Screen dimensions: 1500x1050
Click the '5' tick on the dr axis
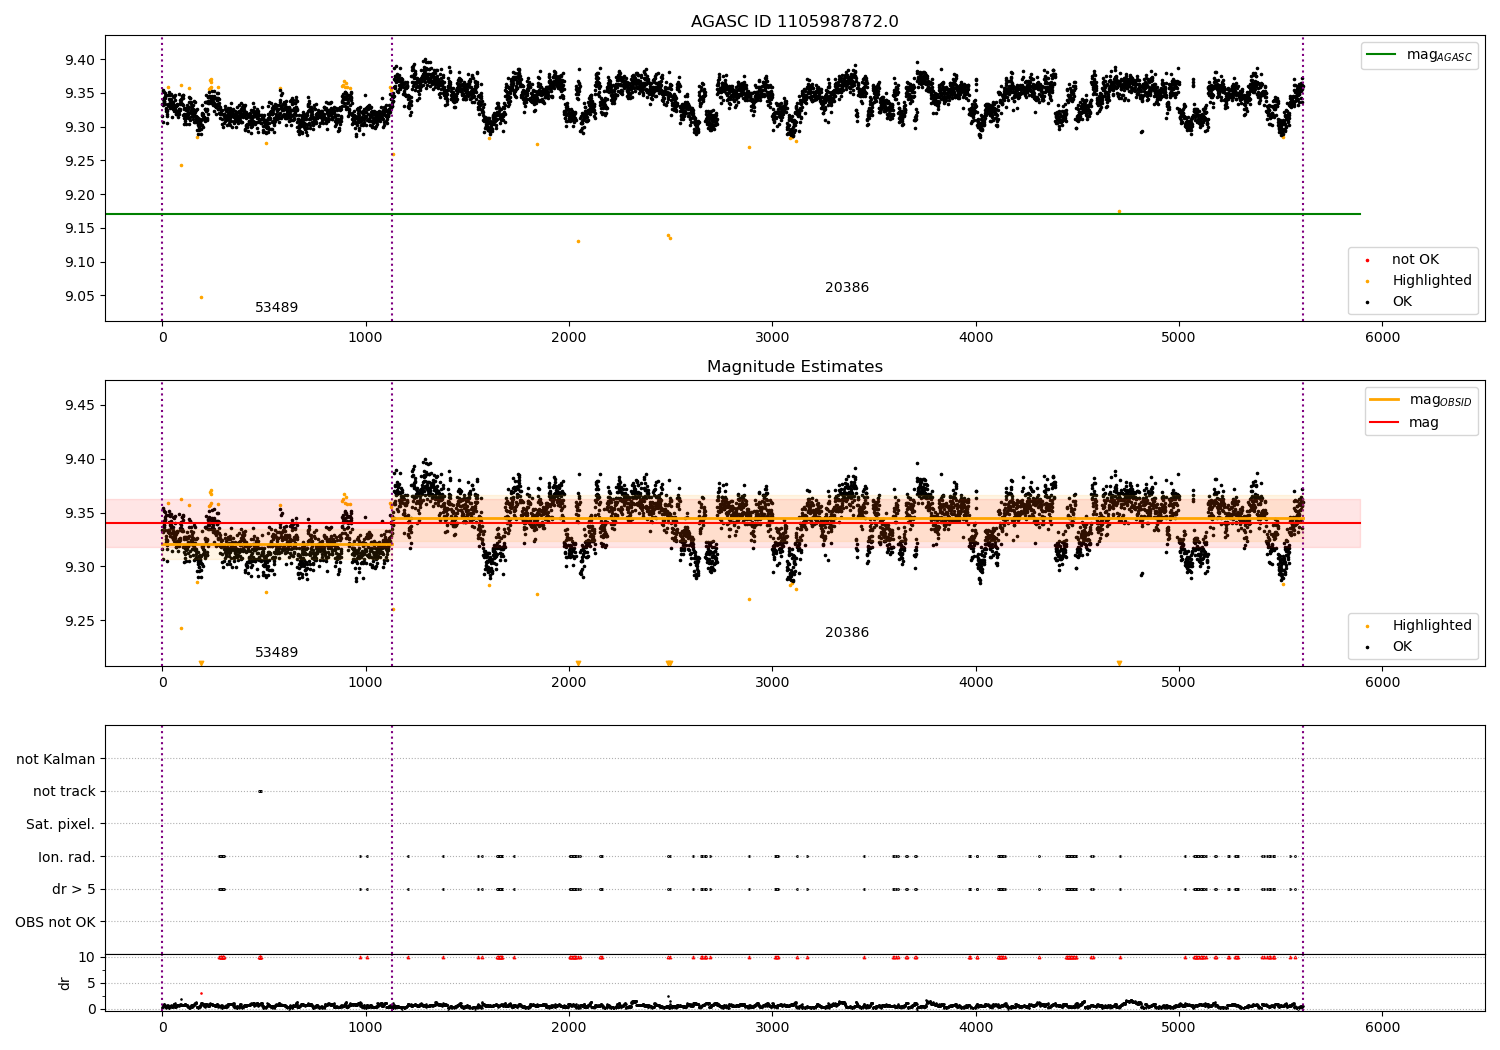pos(91,983)
